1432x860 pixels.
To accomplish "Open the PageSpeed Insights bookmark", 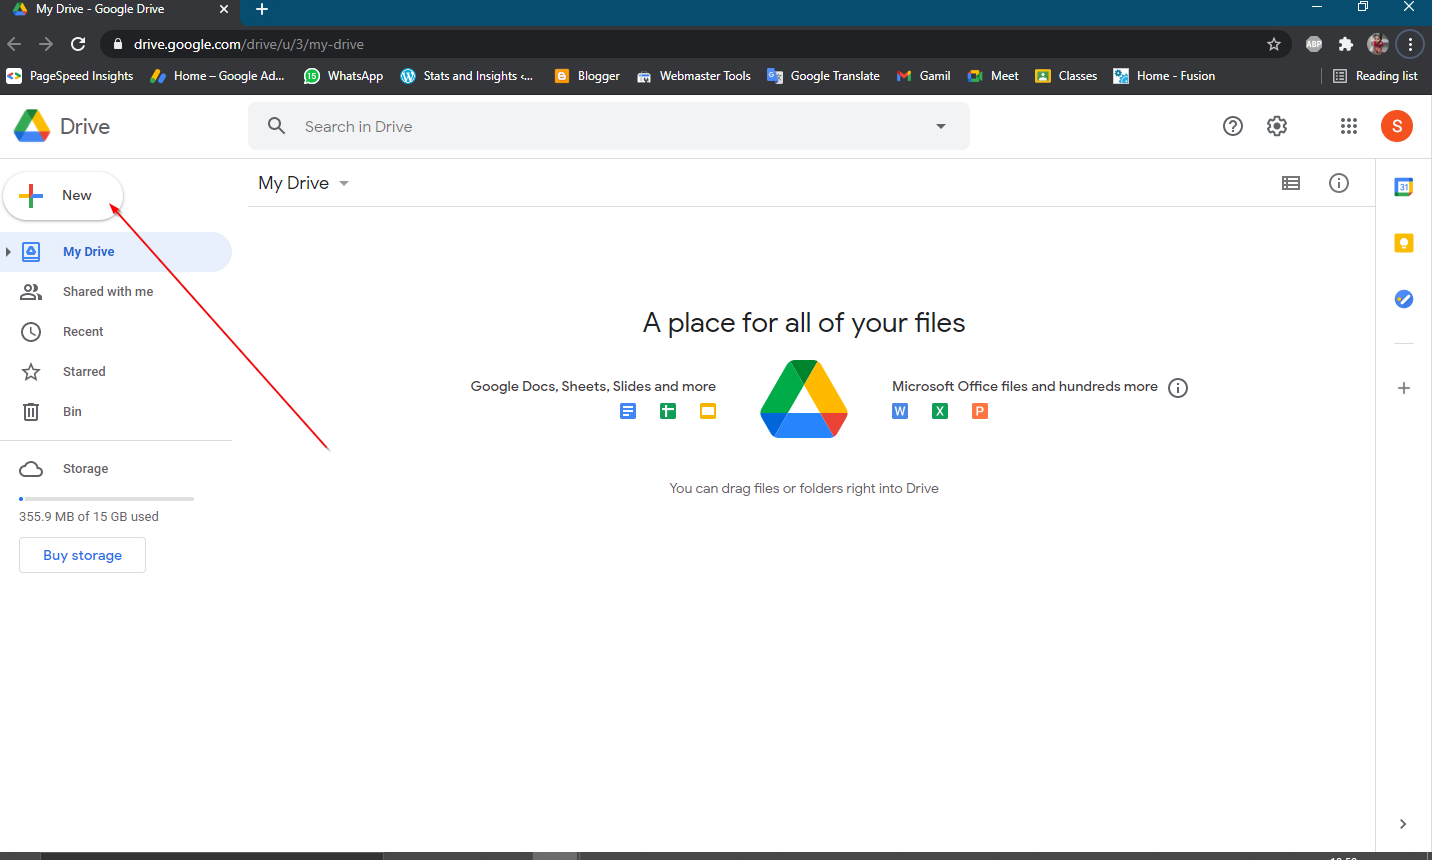I will click(70, 76).
